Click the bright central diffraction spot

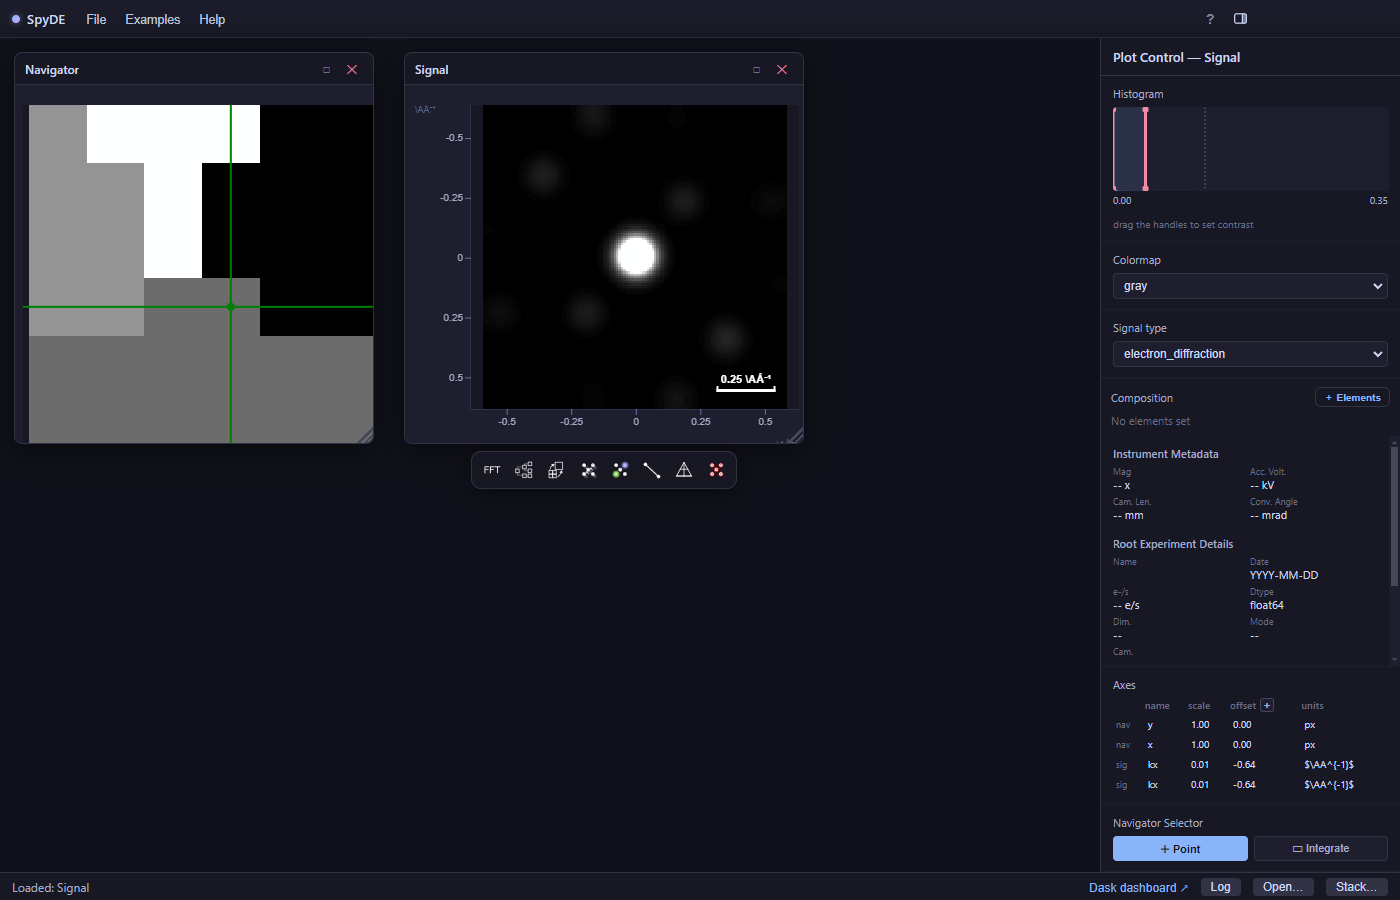636,256
